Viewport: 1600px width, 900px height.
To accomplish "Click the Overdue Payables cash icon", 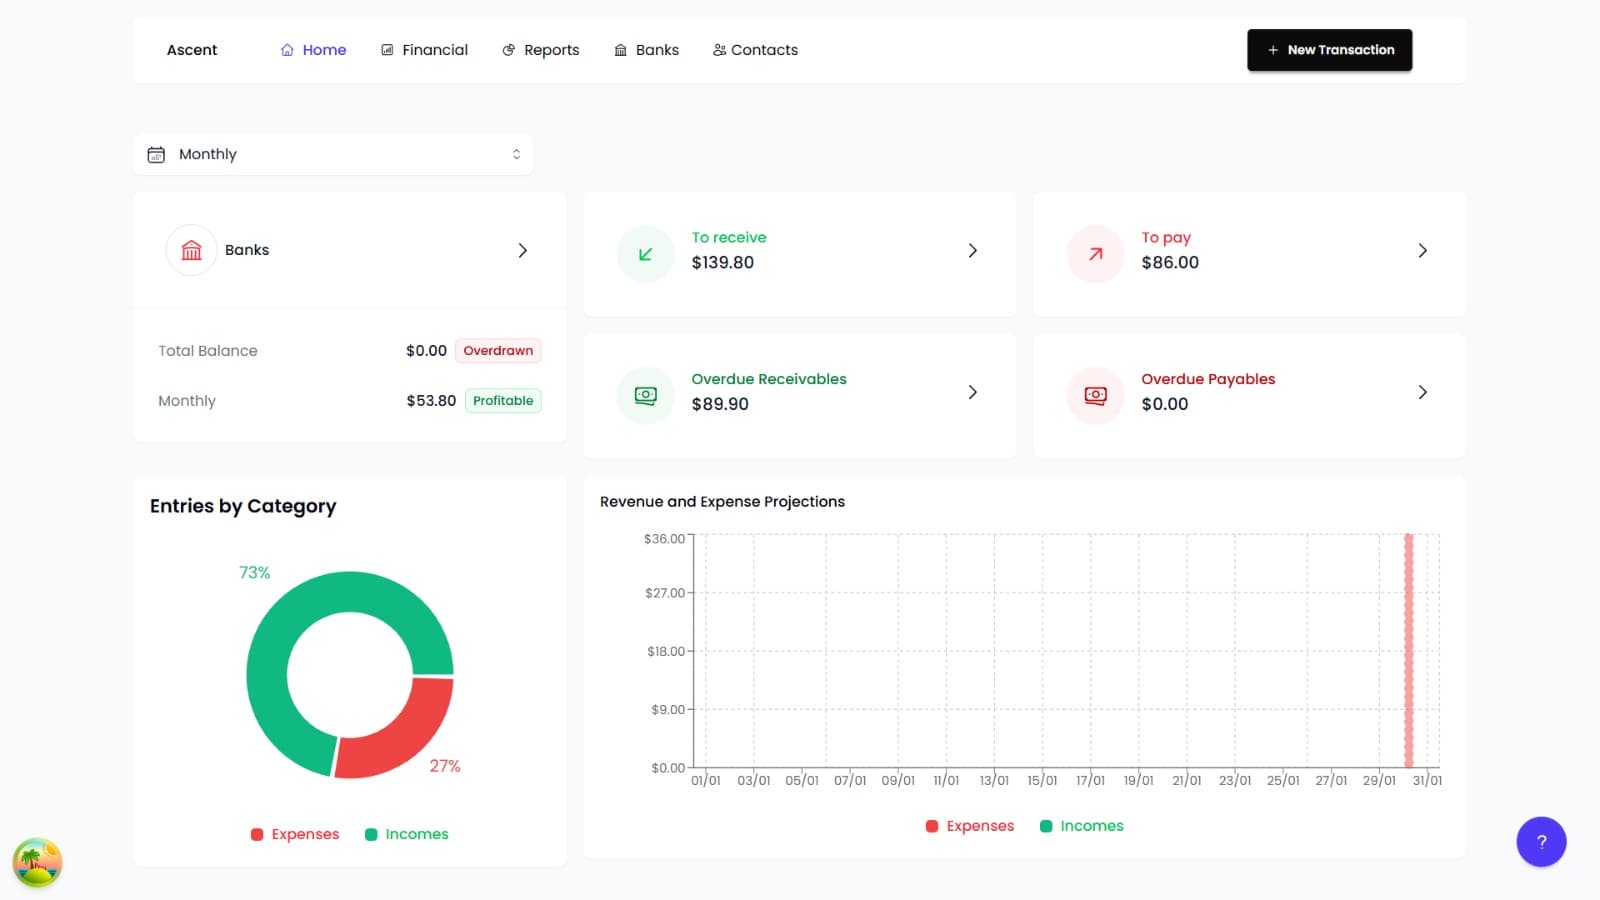I will pyautogui.click(x=1095, y=396).
